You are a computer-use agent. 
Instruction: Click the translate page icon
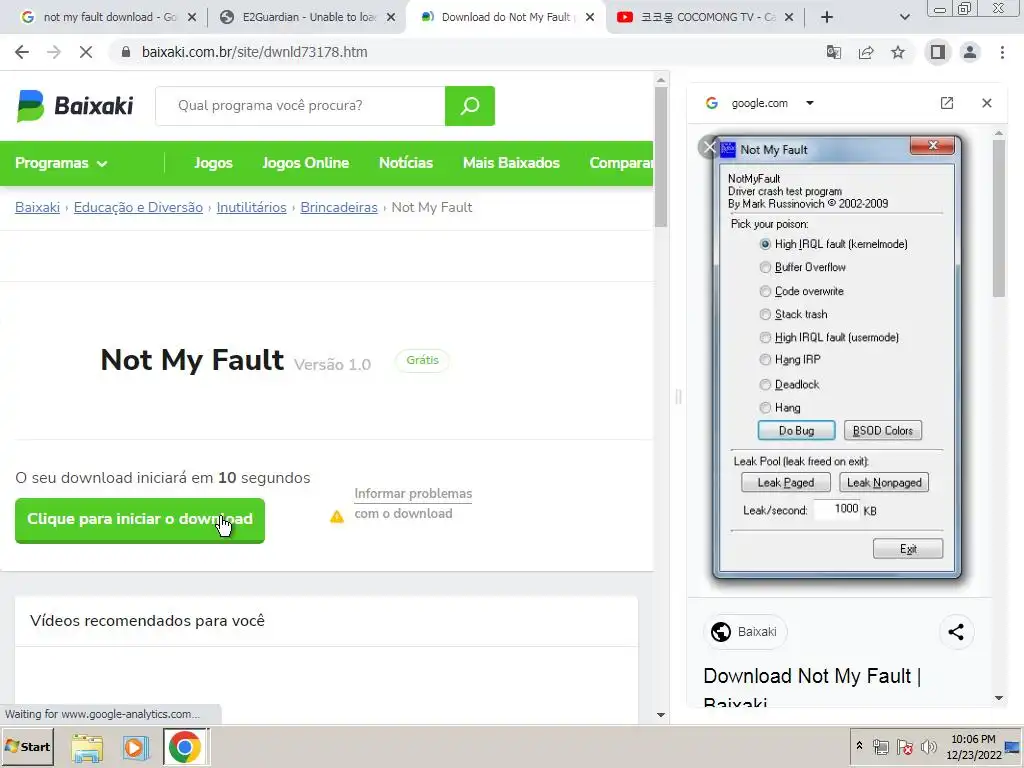coord(834,52)
